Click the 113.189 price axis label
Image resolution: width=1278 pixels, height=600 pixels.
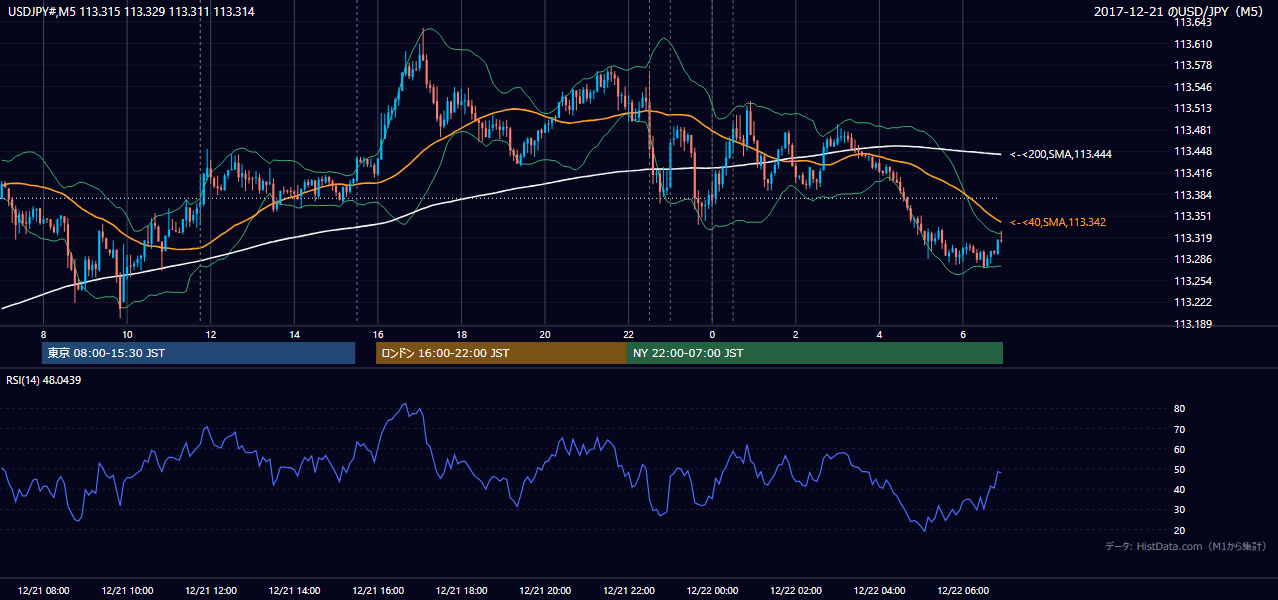1194,324
